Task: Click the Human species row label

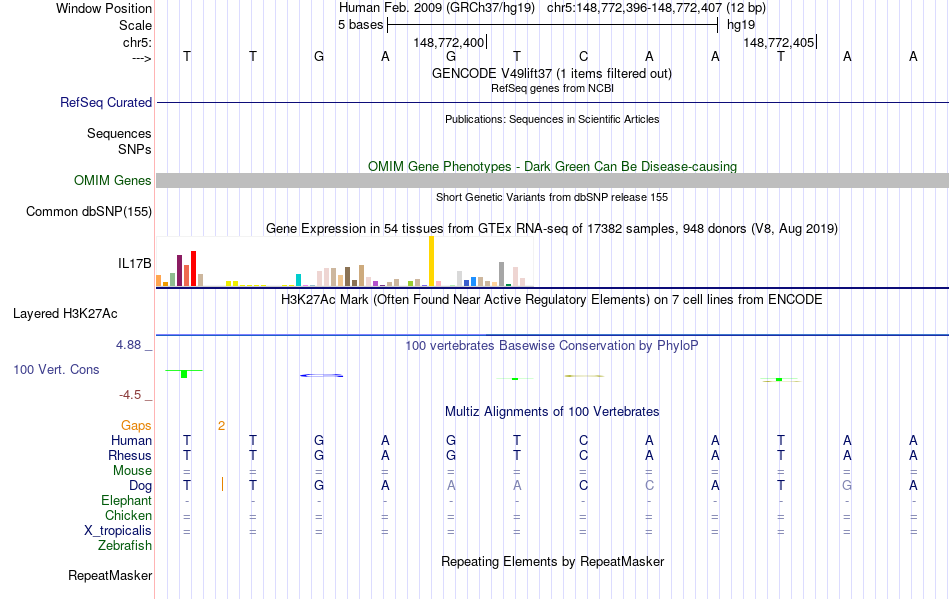Action: [131, 440]
